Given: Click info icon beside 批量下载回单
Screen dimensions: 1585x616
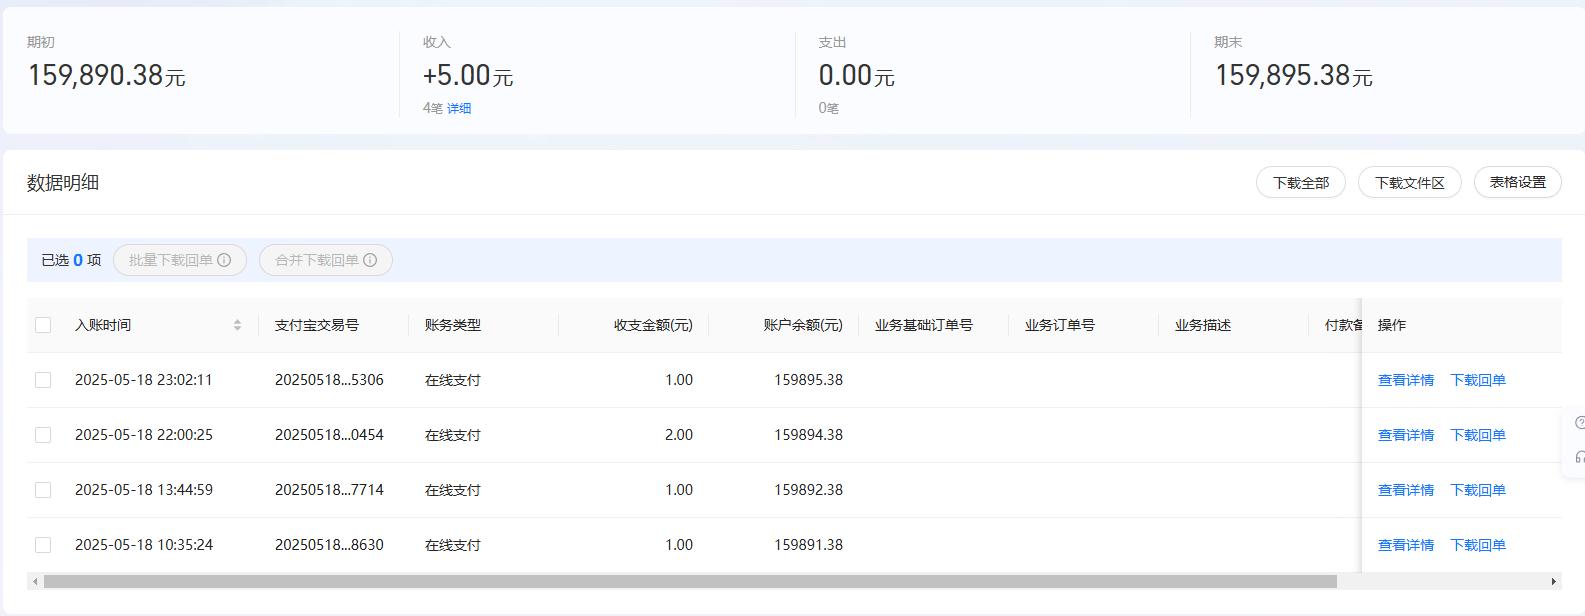Looking at the screenshot, I should [224, 260].
